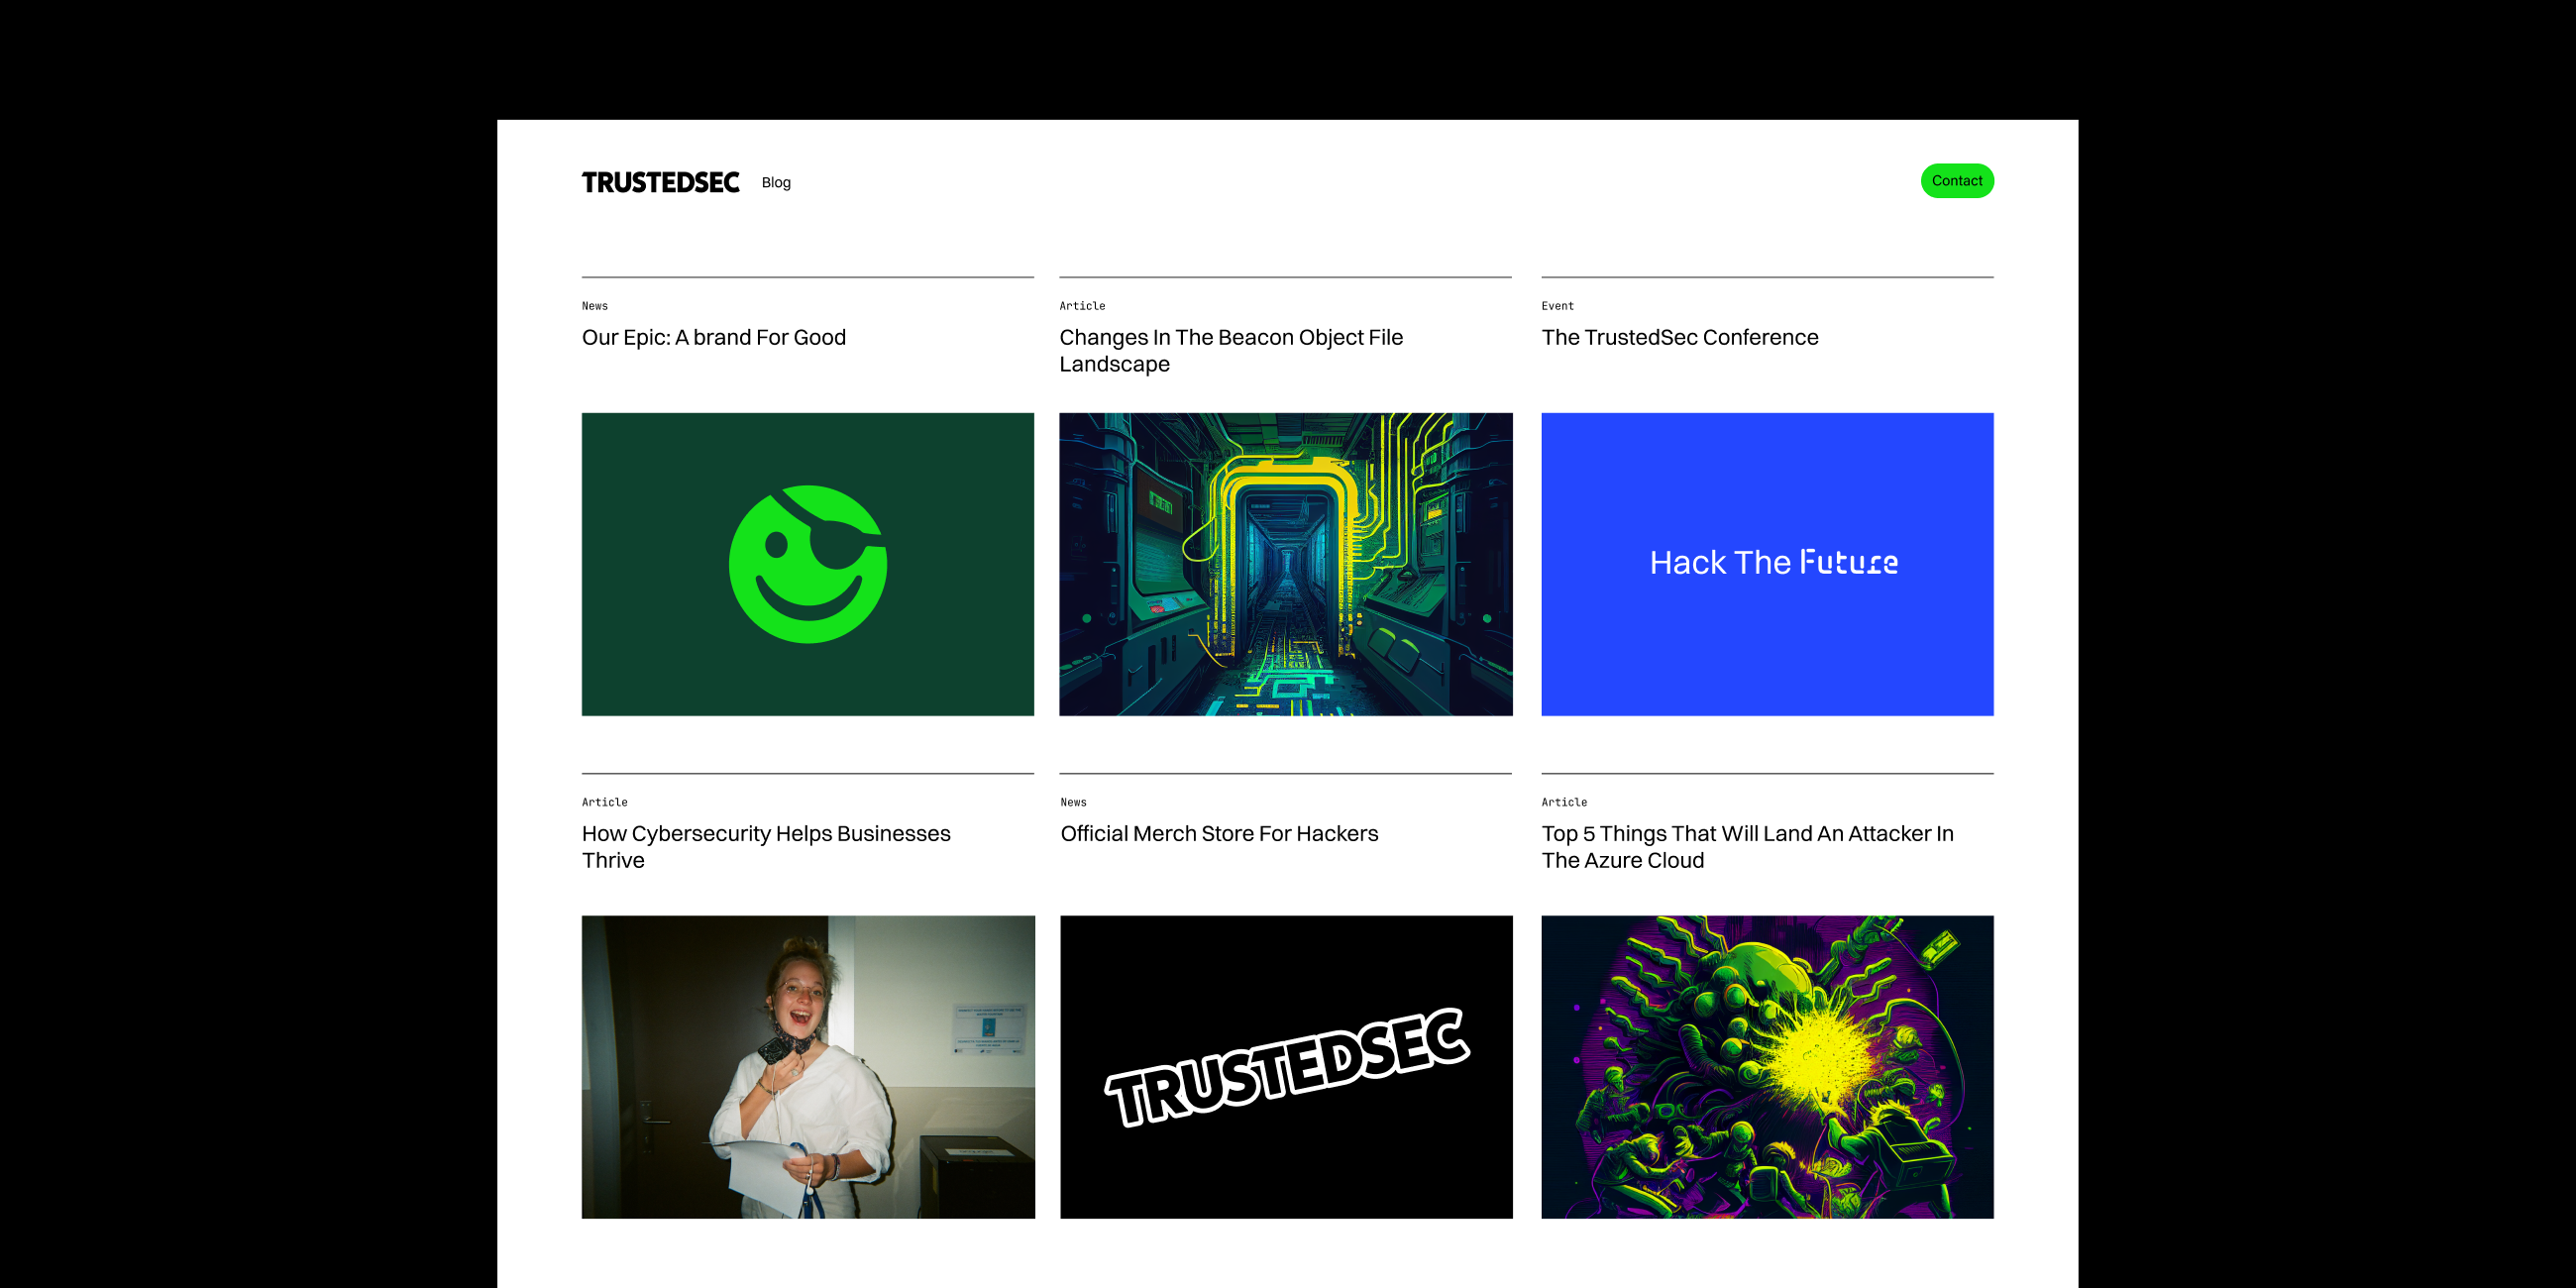
Task: Open the Blog navigation item
Action: coord(775,182)
